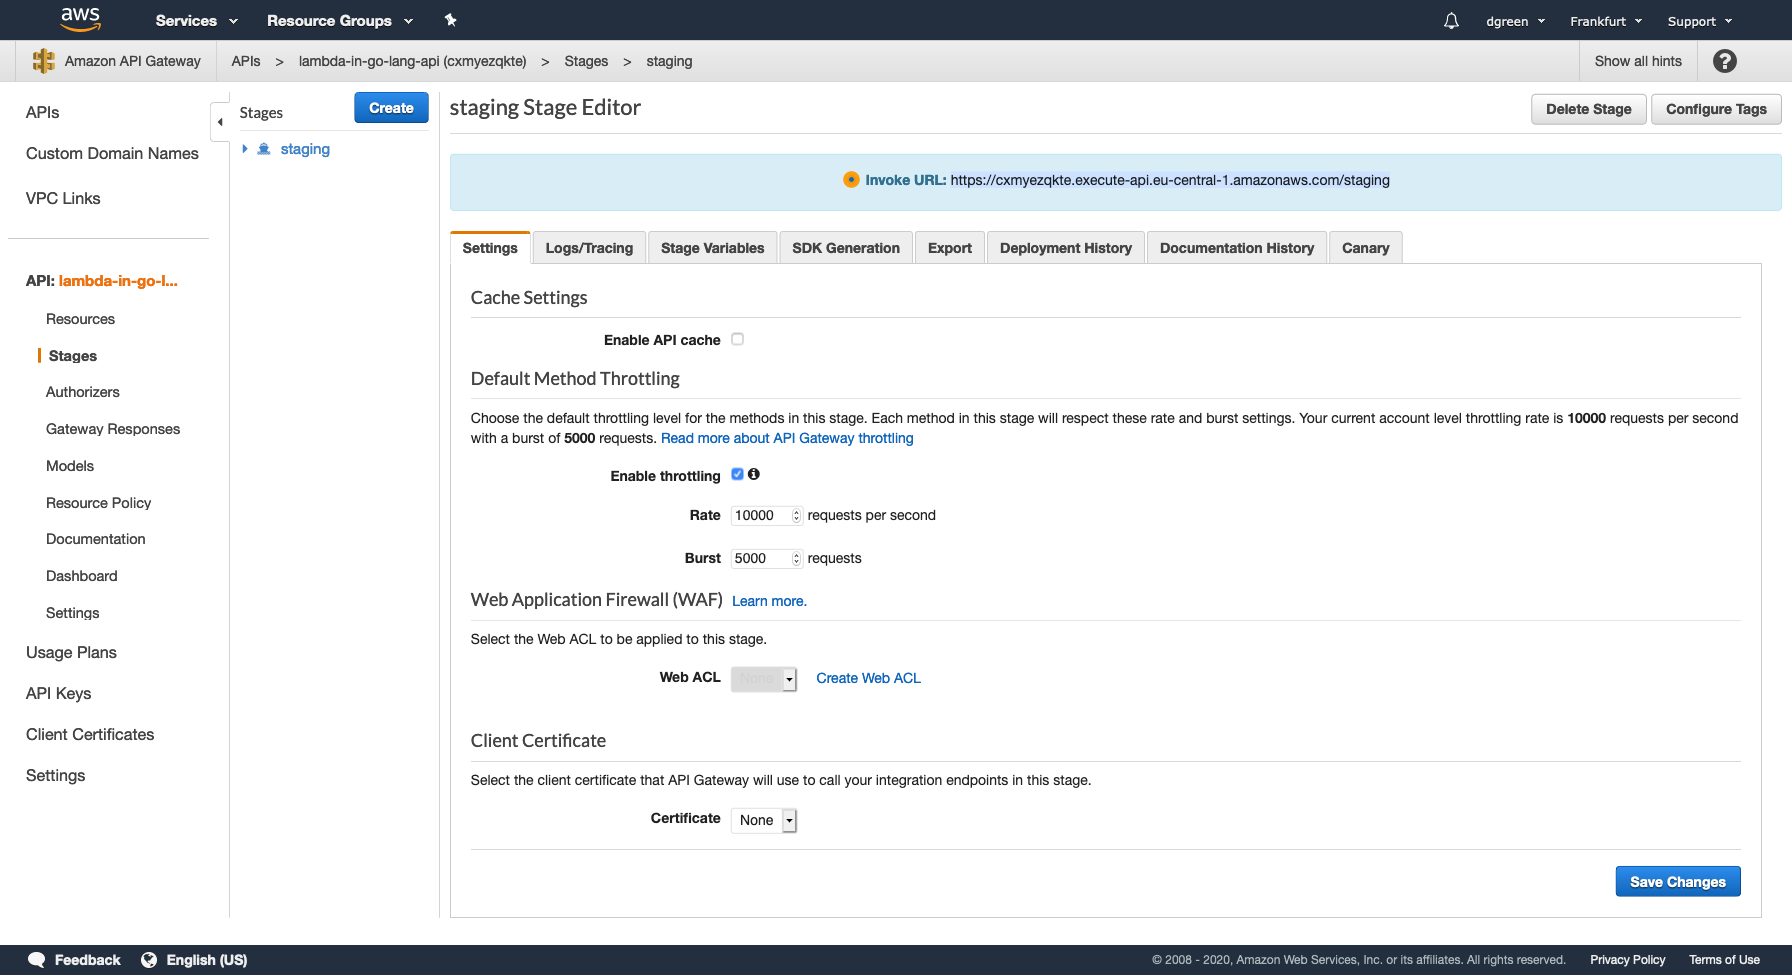Image resolution: width=1792 pixels, height=975 pixels.
Task: Open the Terms of Use footer link
Action: pos(1724,960)
